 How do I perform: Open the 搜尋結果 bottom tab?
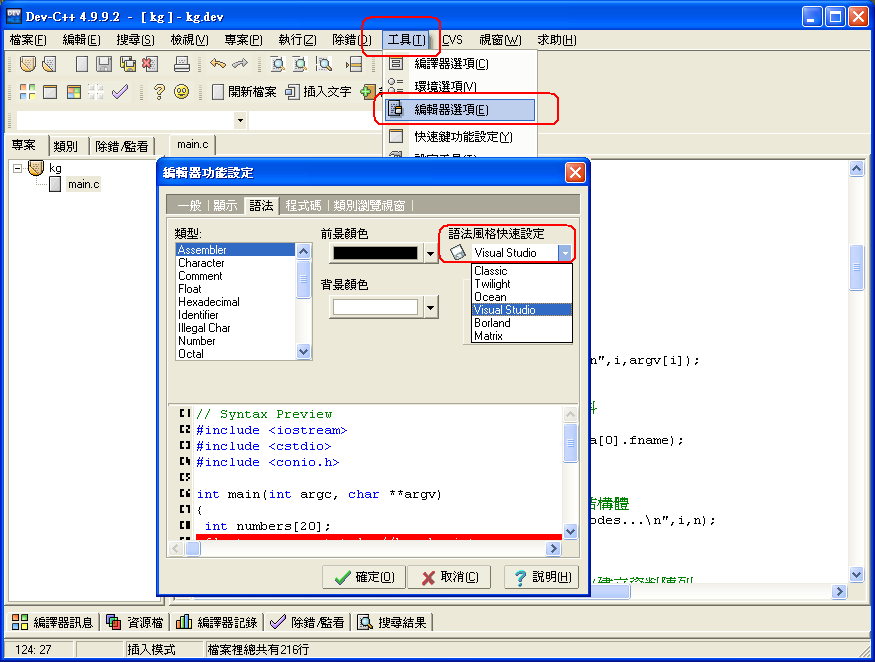click(x=392, y=622)
